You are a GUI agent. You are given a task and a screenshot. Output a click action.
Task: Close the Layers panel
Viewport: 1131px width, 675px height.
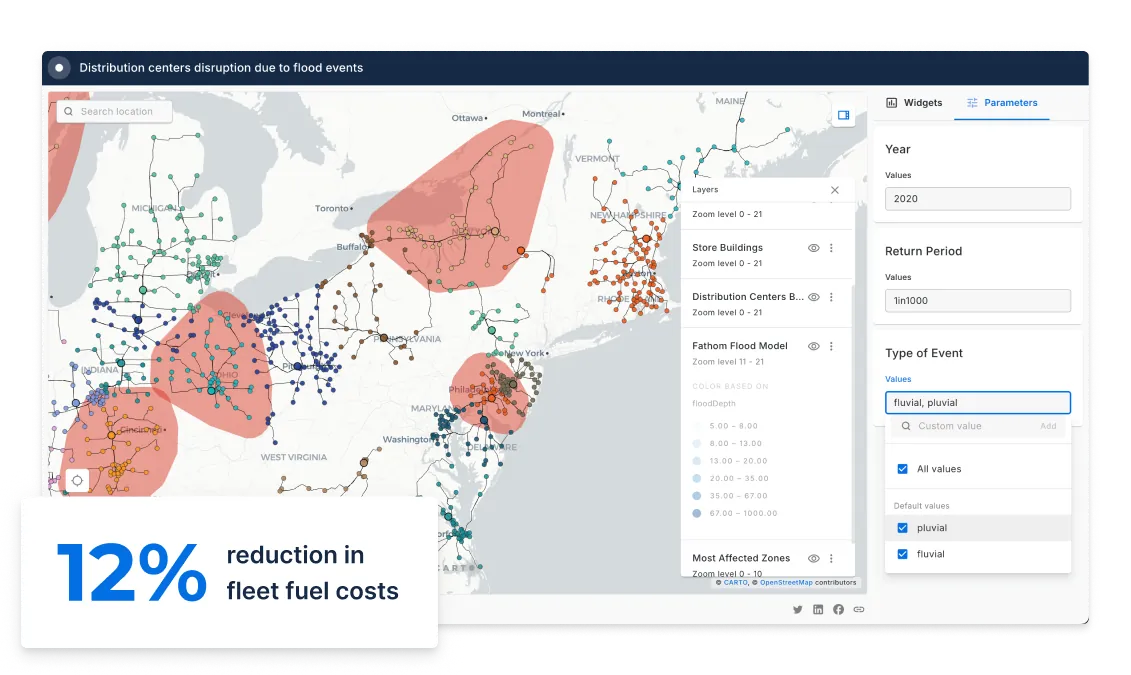click(835, 189)
